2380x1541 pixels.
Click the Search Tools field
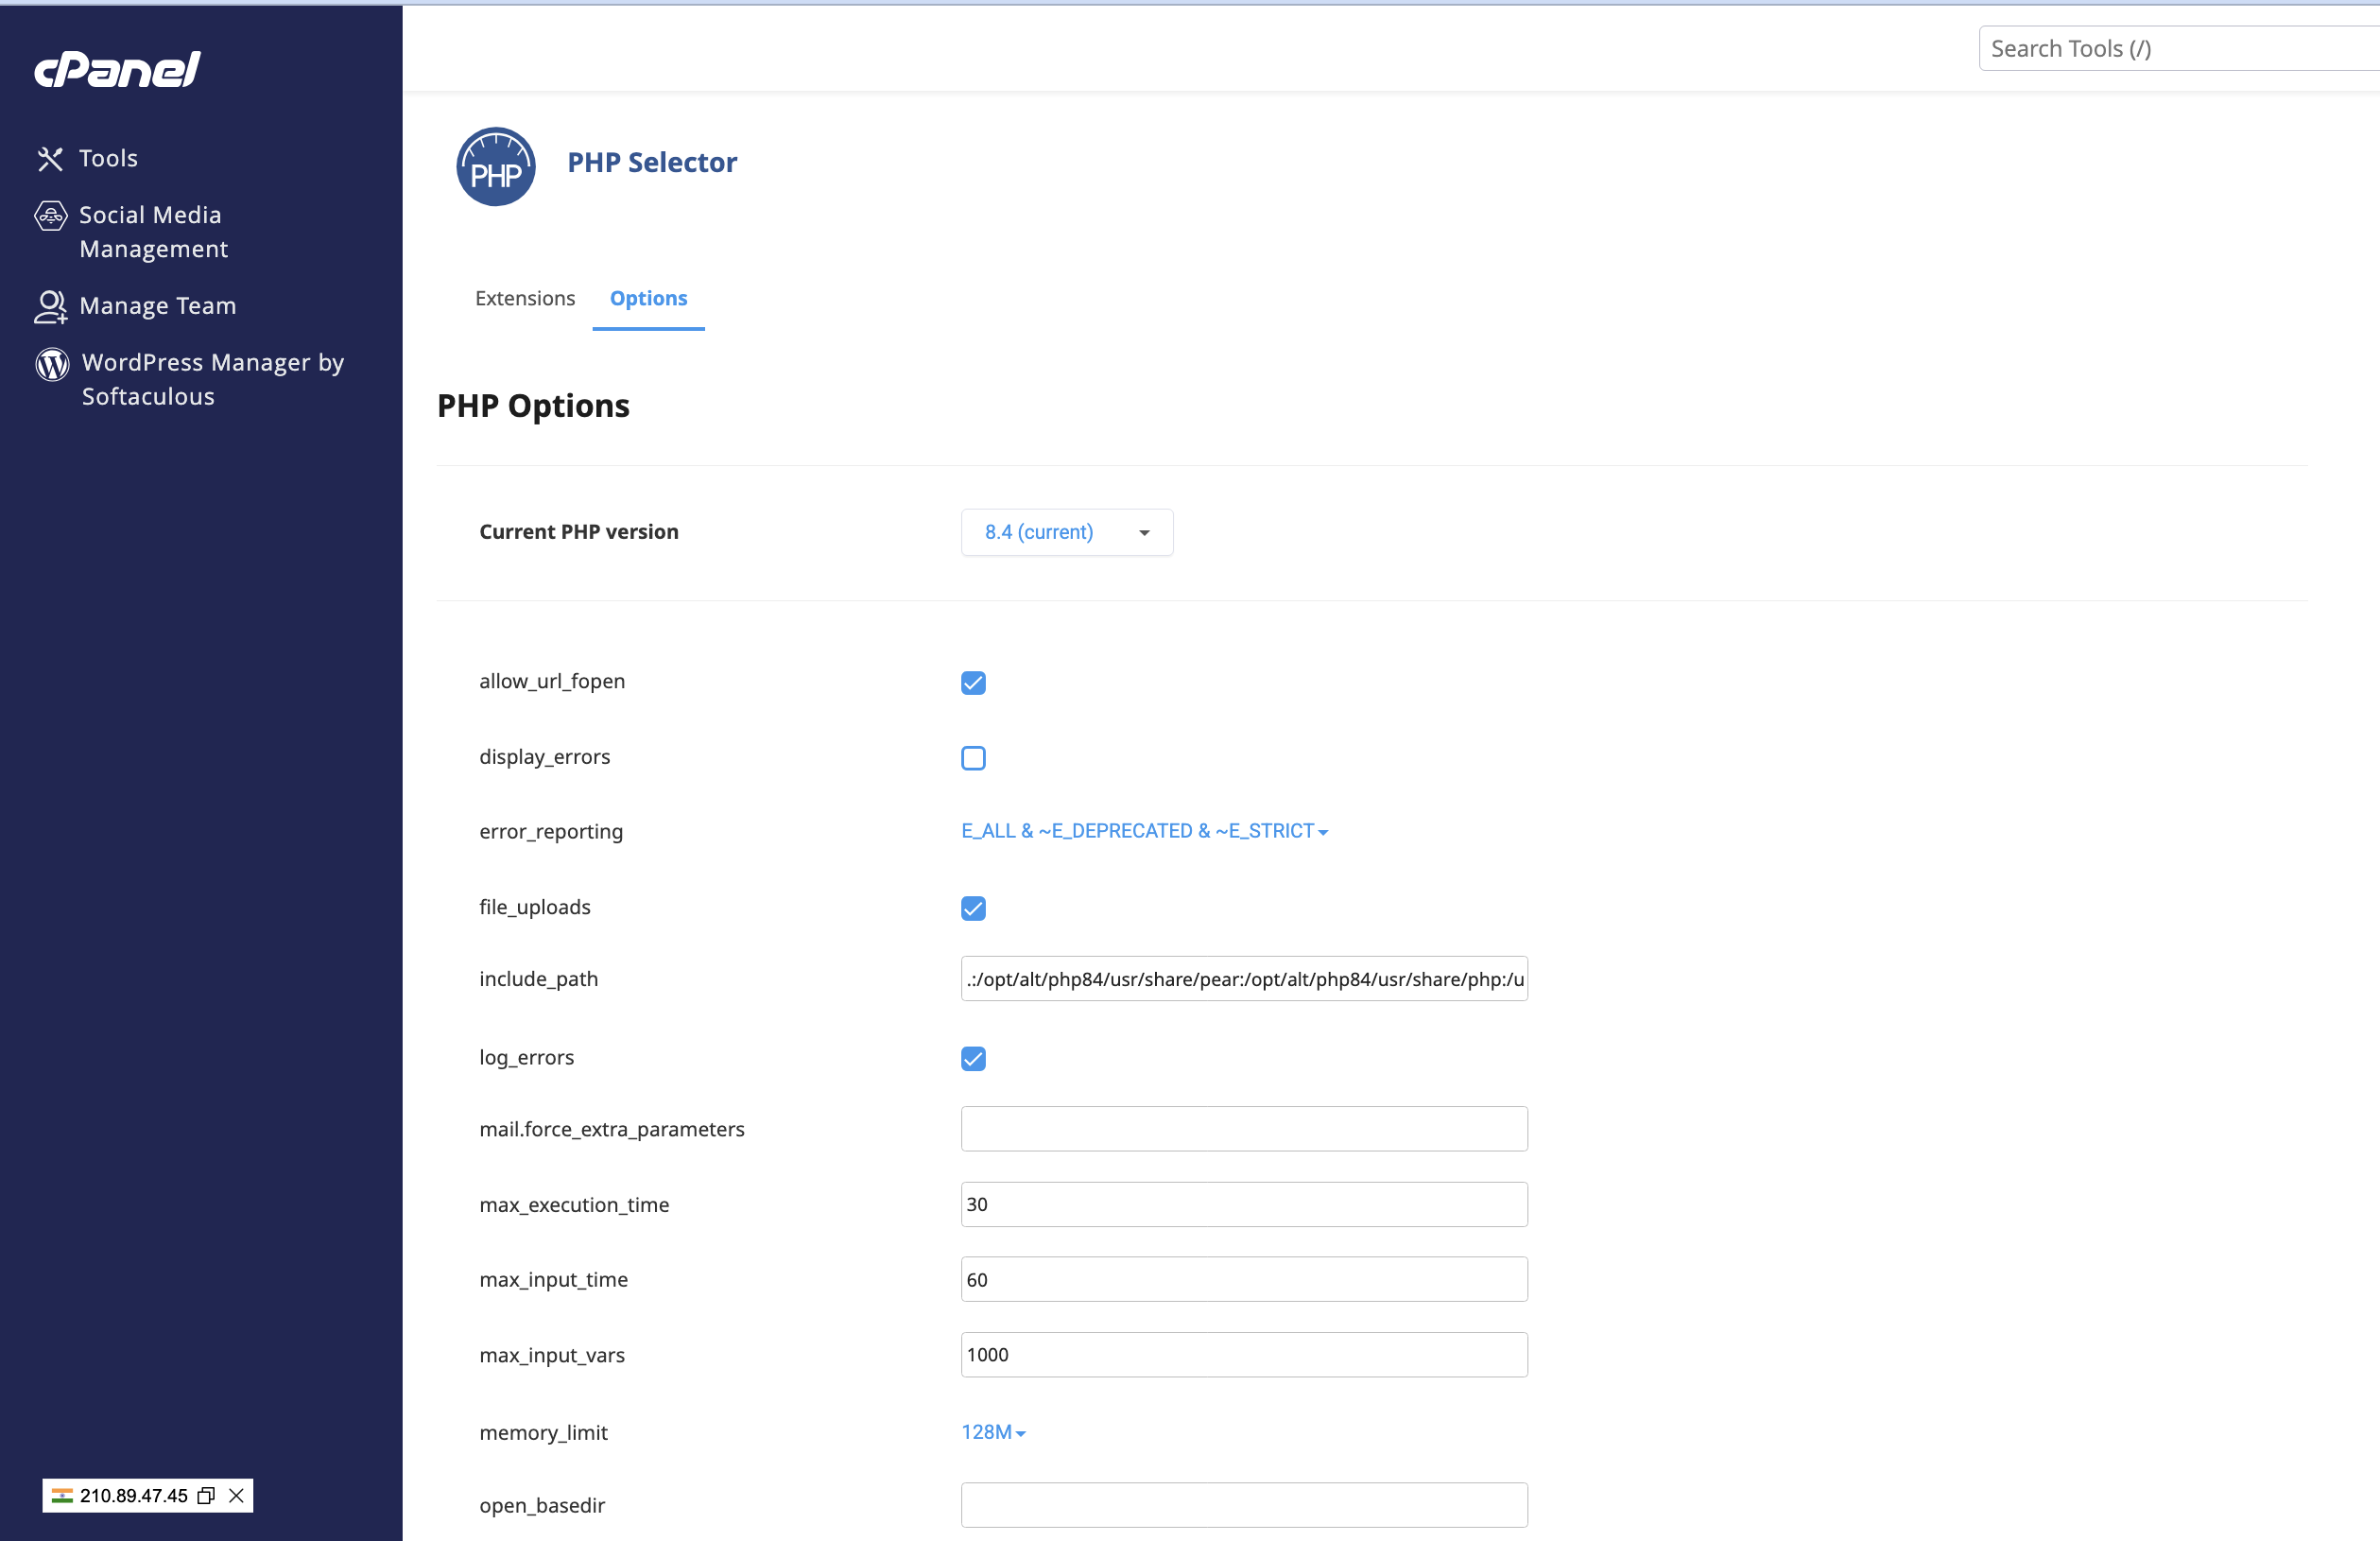pos(2170,49)
